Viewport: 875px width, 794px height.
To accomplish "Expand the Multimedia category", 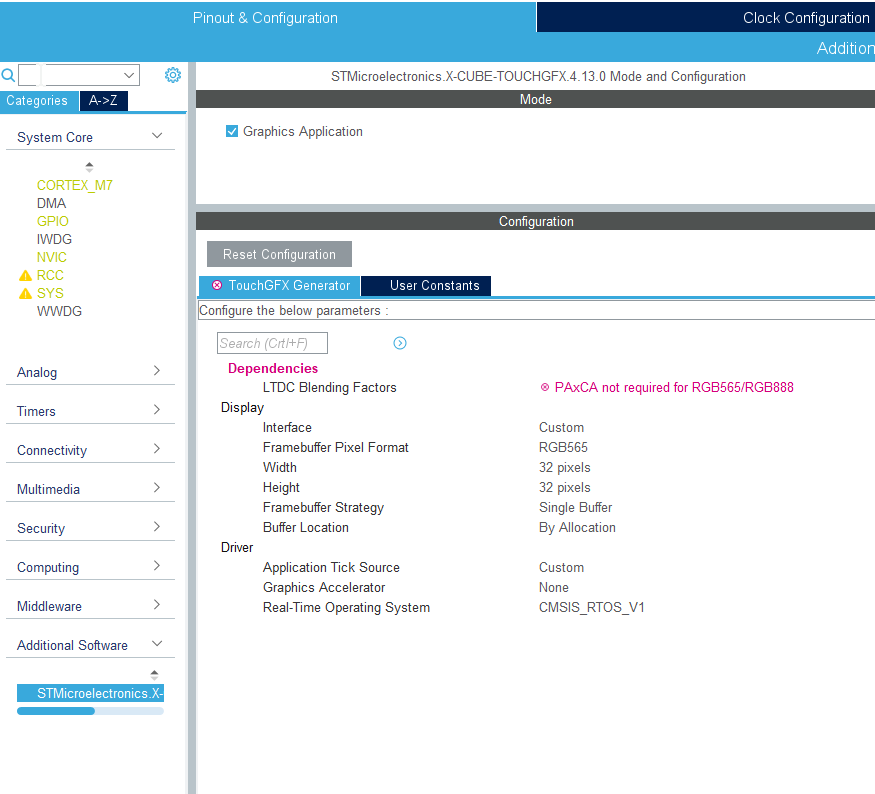I will [157, 488].
